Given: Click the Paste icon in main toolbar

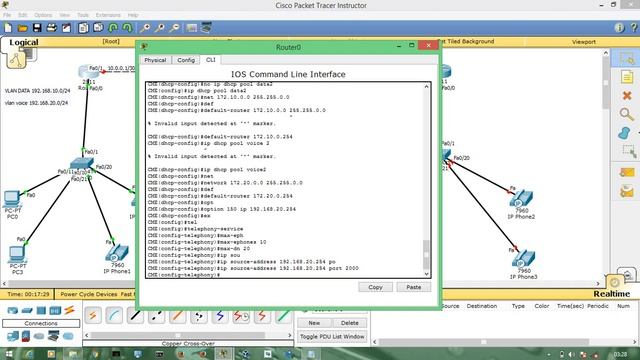Looking at the screenshot, I should [x=98, y=28].
